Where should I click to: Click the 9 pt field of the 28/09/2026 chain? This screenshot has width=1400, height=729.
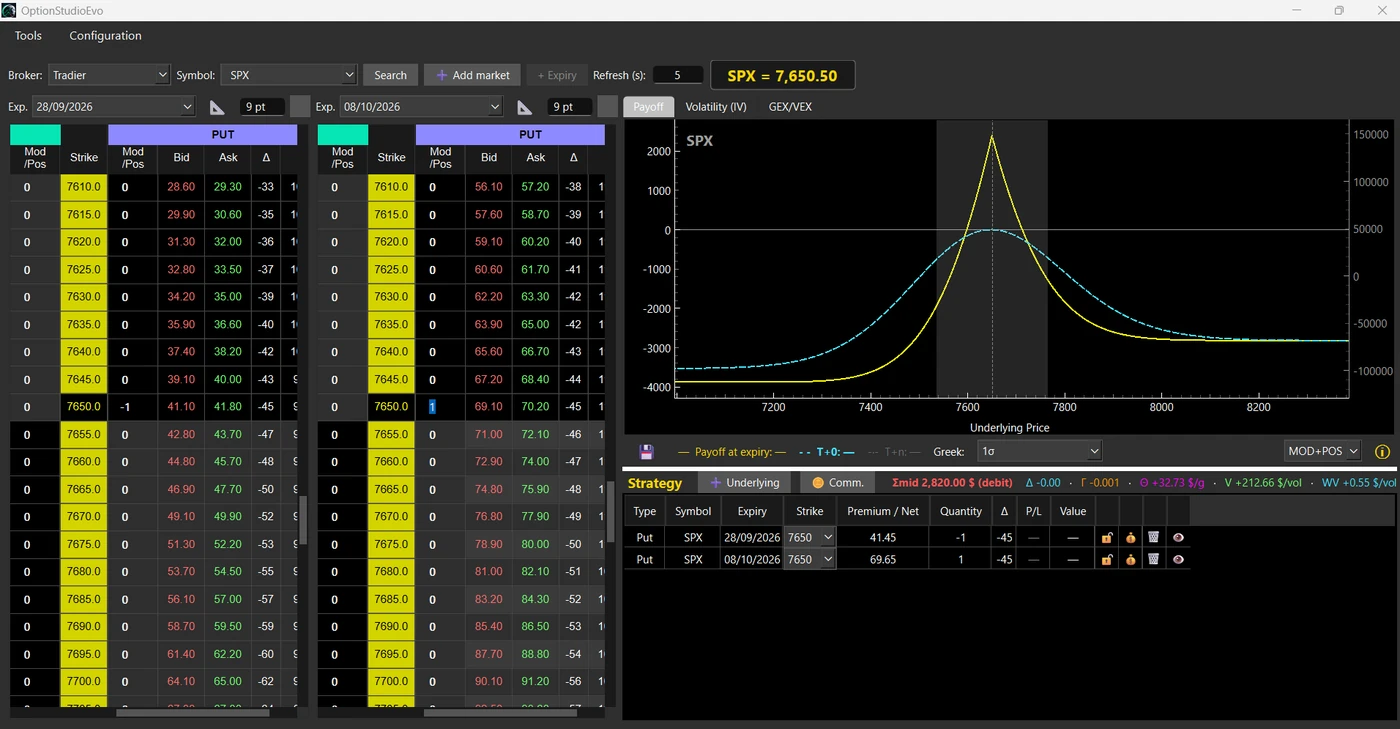point(261,107)
